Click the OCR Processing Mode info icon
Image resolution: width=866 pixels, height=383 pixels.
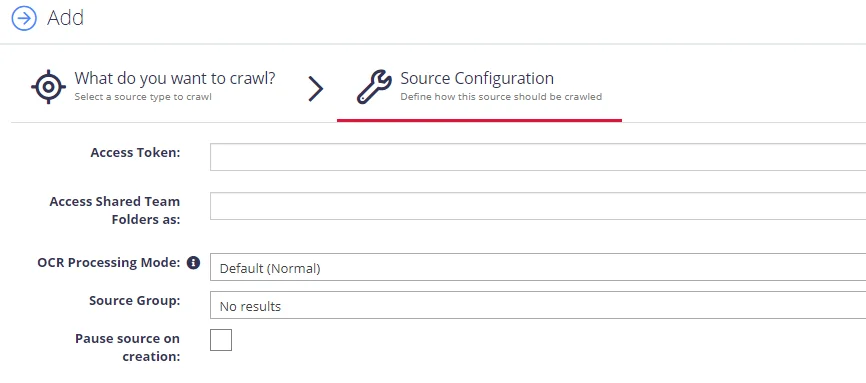pos(193,263)
